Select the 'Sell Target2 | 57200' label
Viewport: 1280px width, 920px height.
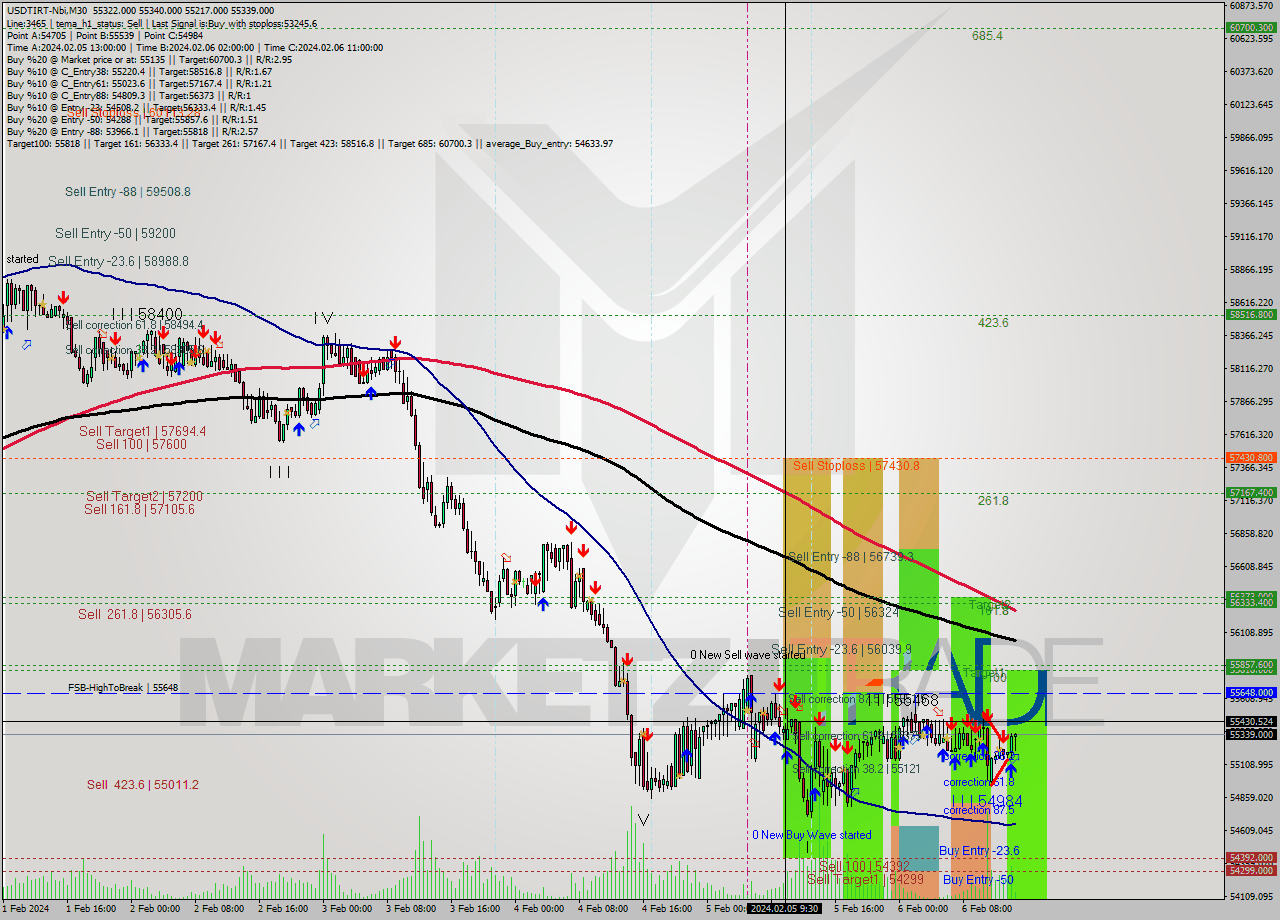pyautogui.click(x=144, y=496)
